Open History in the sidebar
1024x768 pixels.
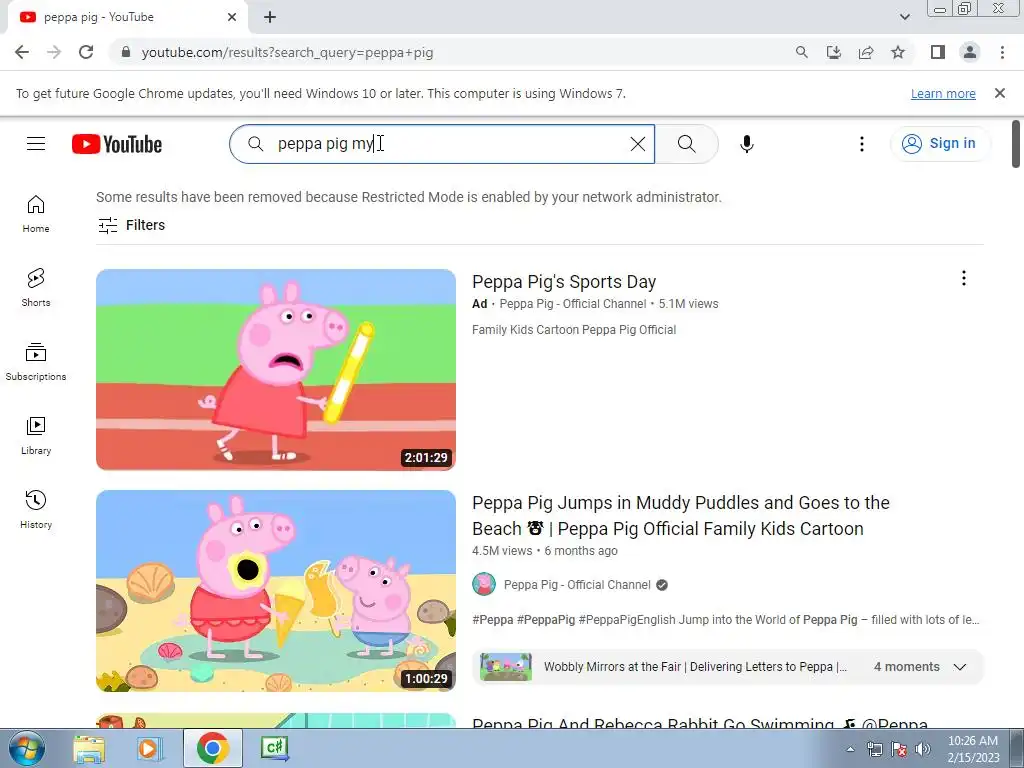click(x=36, y=509)
